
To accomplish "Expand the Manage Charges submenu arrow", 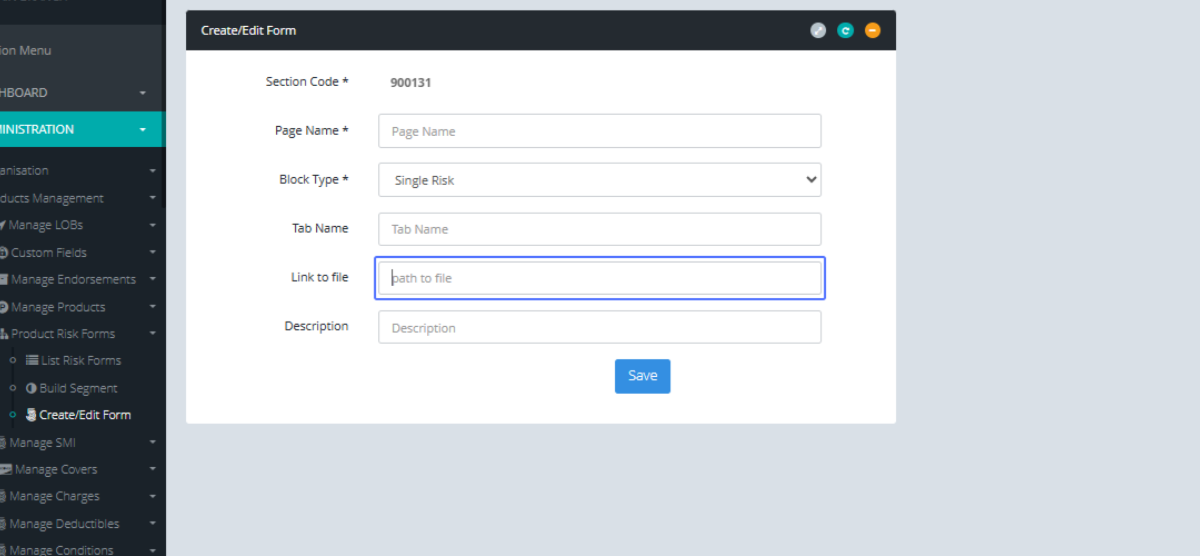I will click(x=153, y=497).
